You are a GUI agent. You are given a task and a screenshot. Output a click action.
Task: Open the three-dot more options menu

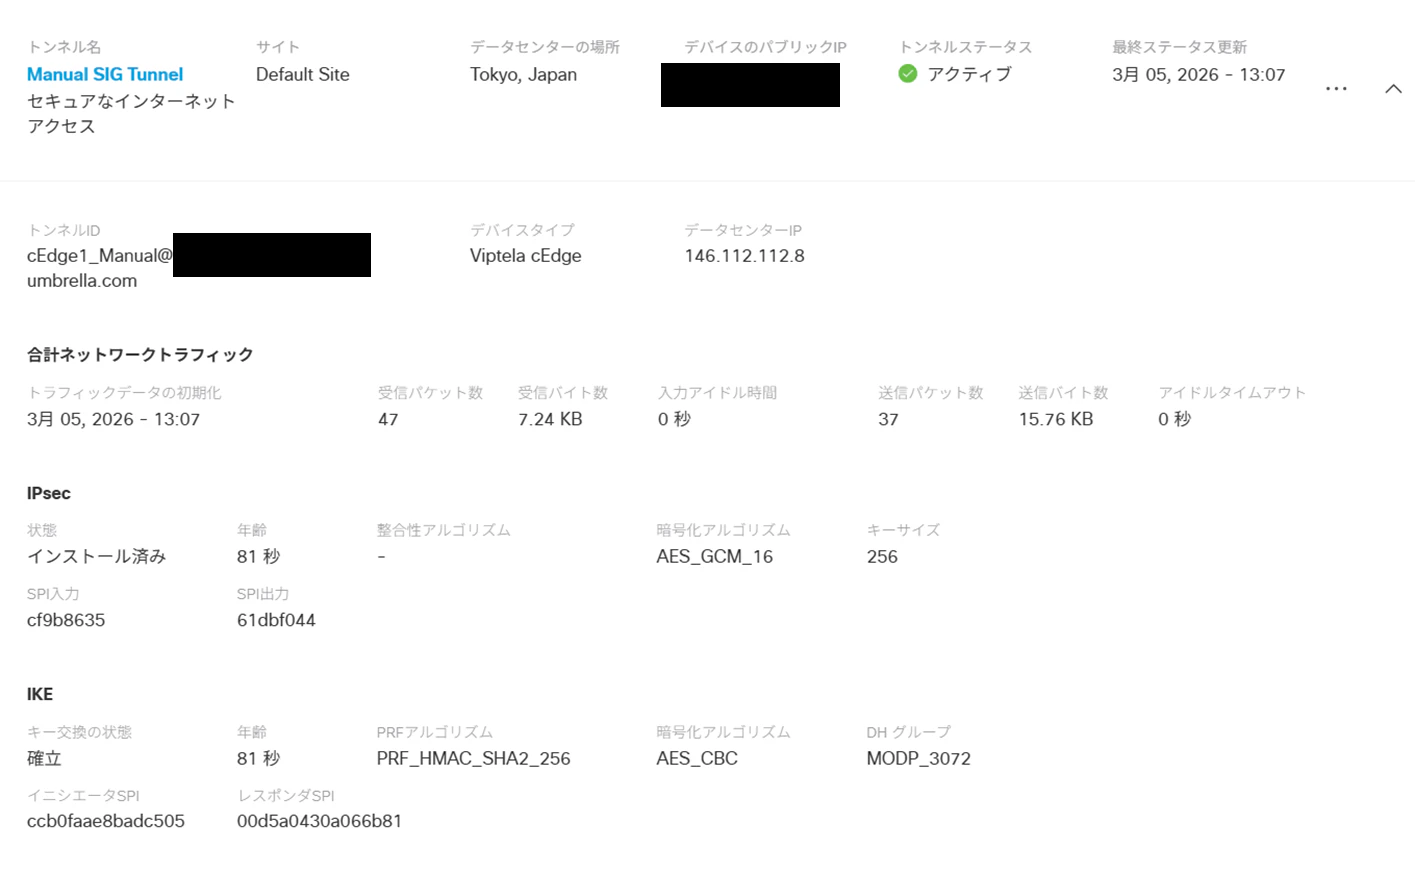click(1336, 89)
